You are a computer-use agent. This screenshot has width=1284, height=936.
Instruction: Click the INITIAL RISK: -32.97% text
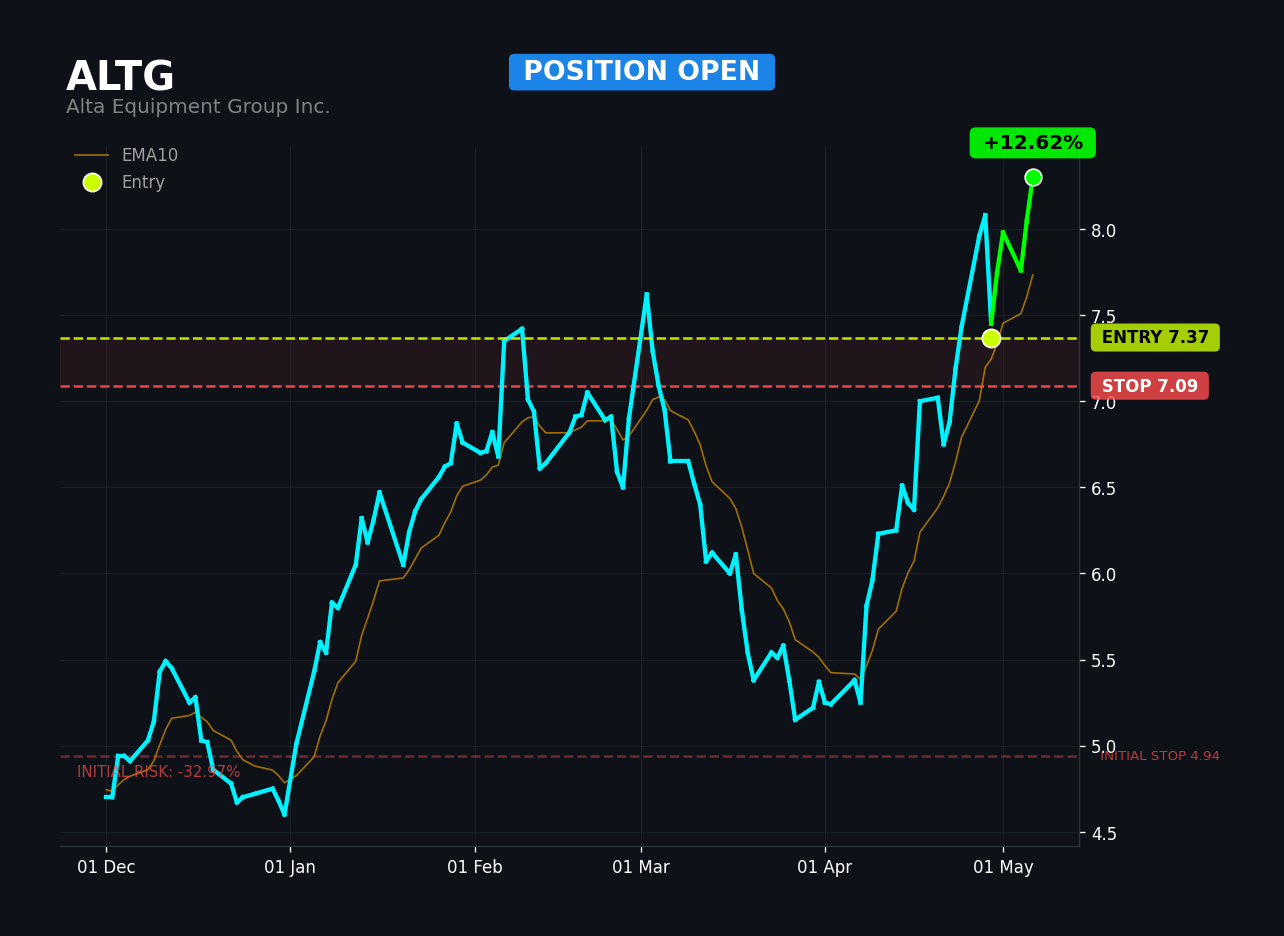(x=159, y=772)
